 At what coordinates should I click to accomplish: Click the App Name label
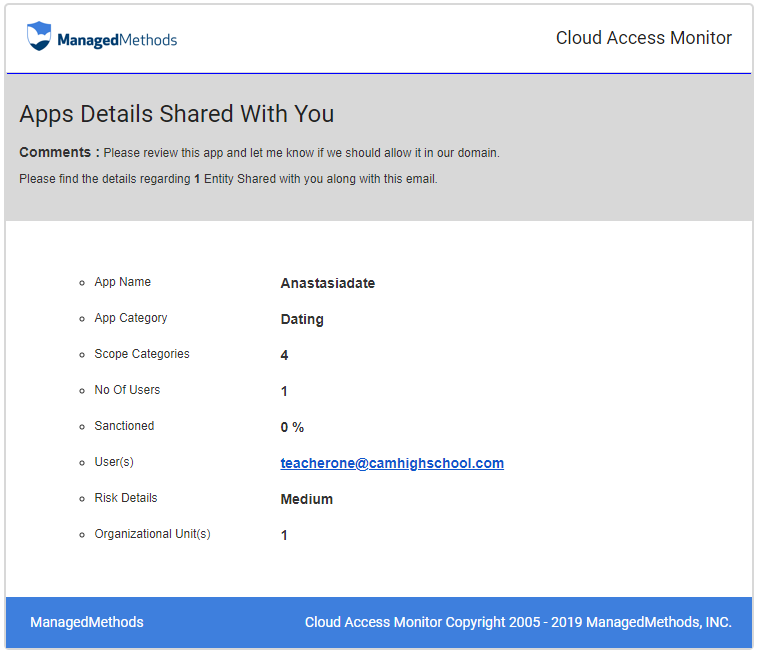122,282
